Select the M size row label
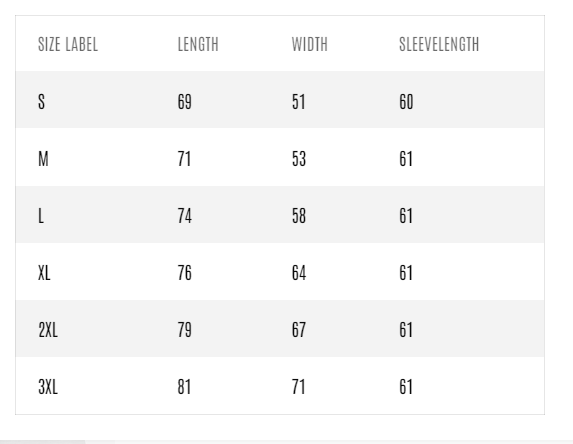The width and height of the screenshot is (573, 444). [43, 159]
